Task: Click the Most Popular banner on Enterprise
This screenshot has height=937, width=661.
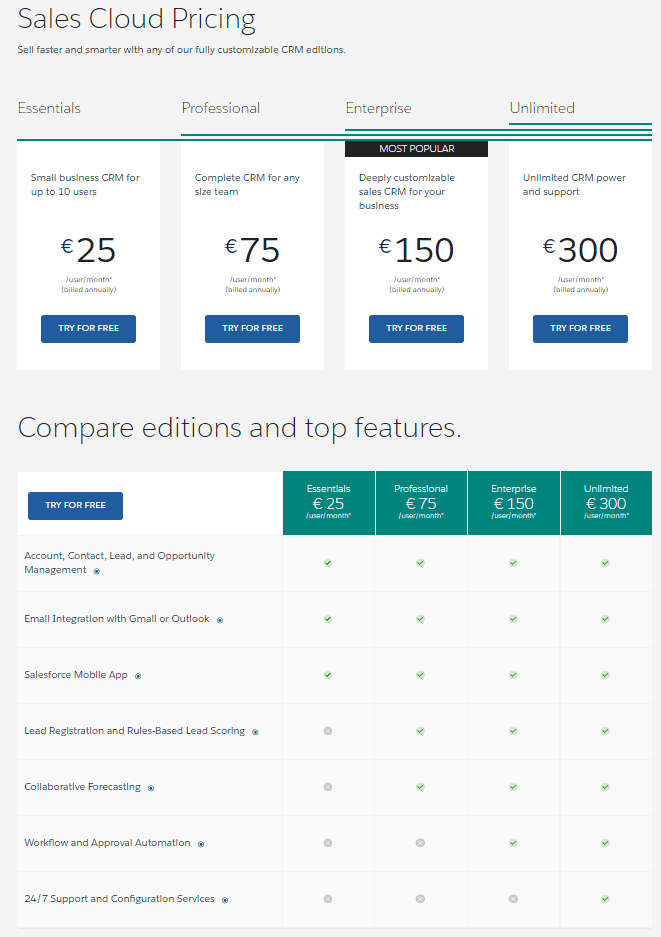Action: 417,149
